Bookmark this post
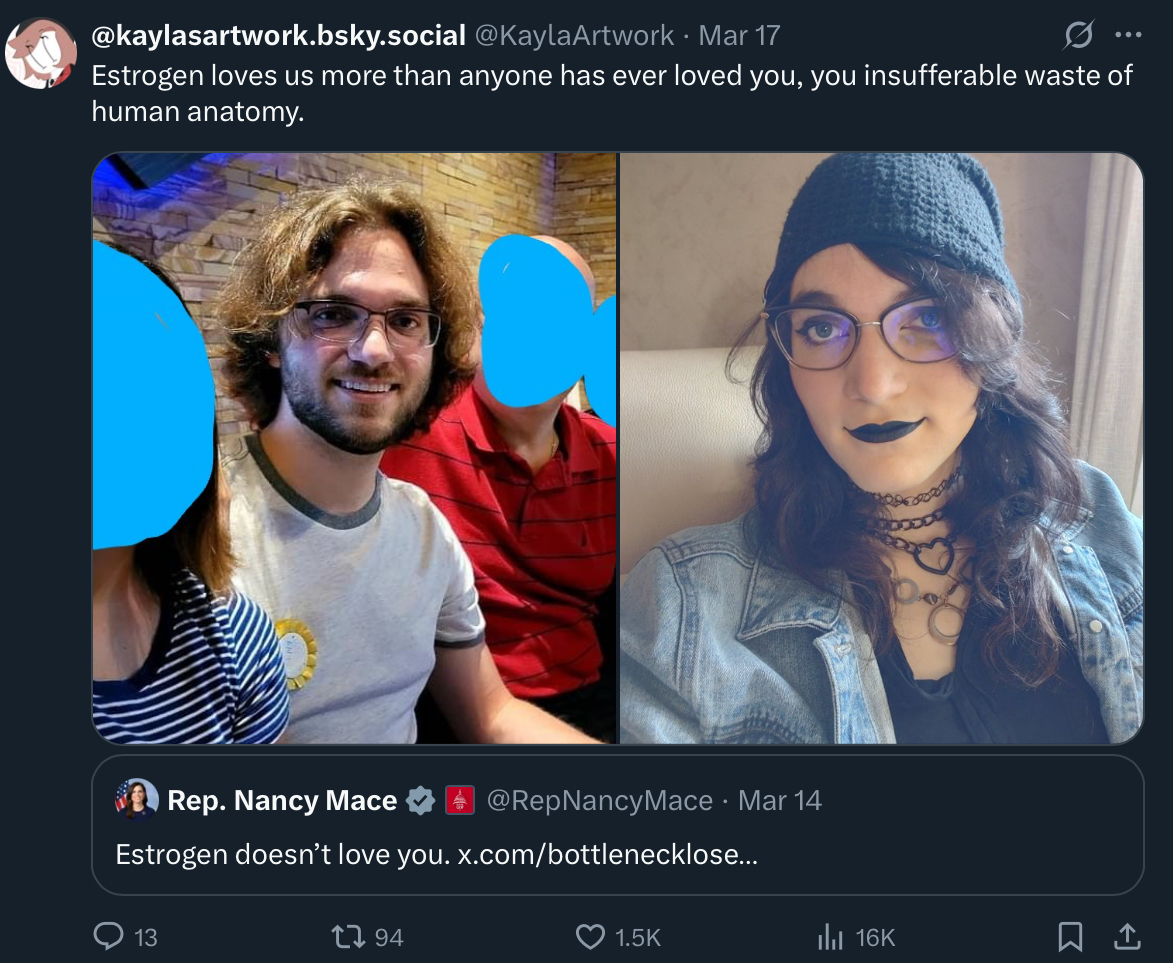Screen dimensions: 1173x963 pos(1071,936)
